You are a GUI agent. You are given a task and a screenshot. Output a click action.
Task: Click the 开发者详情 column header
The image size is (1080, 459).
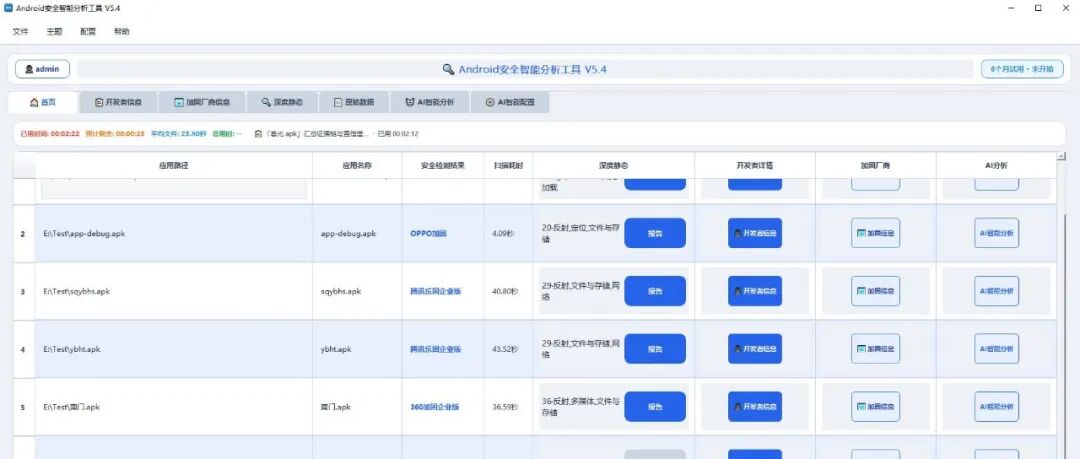point(755,165)
